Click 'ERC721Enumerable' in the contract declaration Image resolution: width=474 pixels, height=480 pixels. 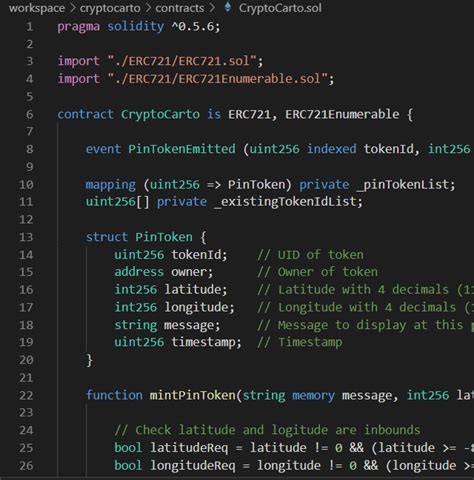(342, 114)
